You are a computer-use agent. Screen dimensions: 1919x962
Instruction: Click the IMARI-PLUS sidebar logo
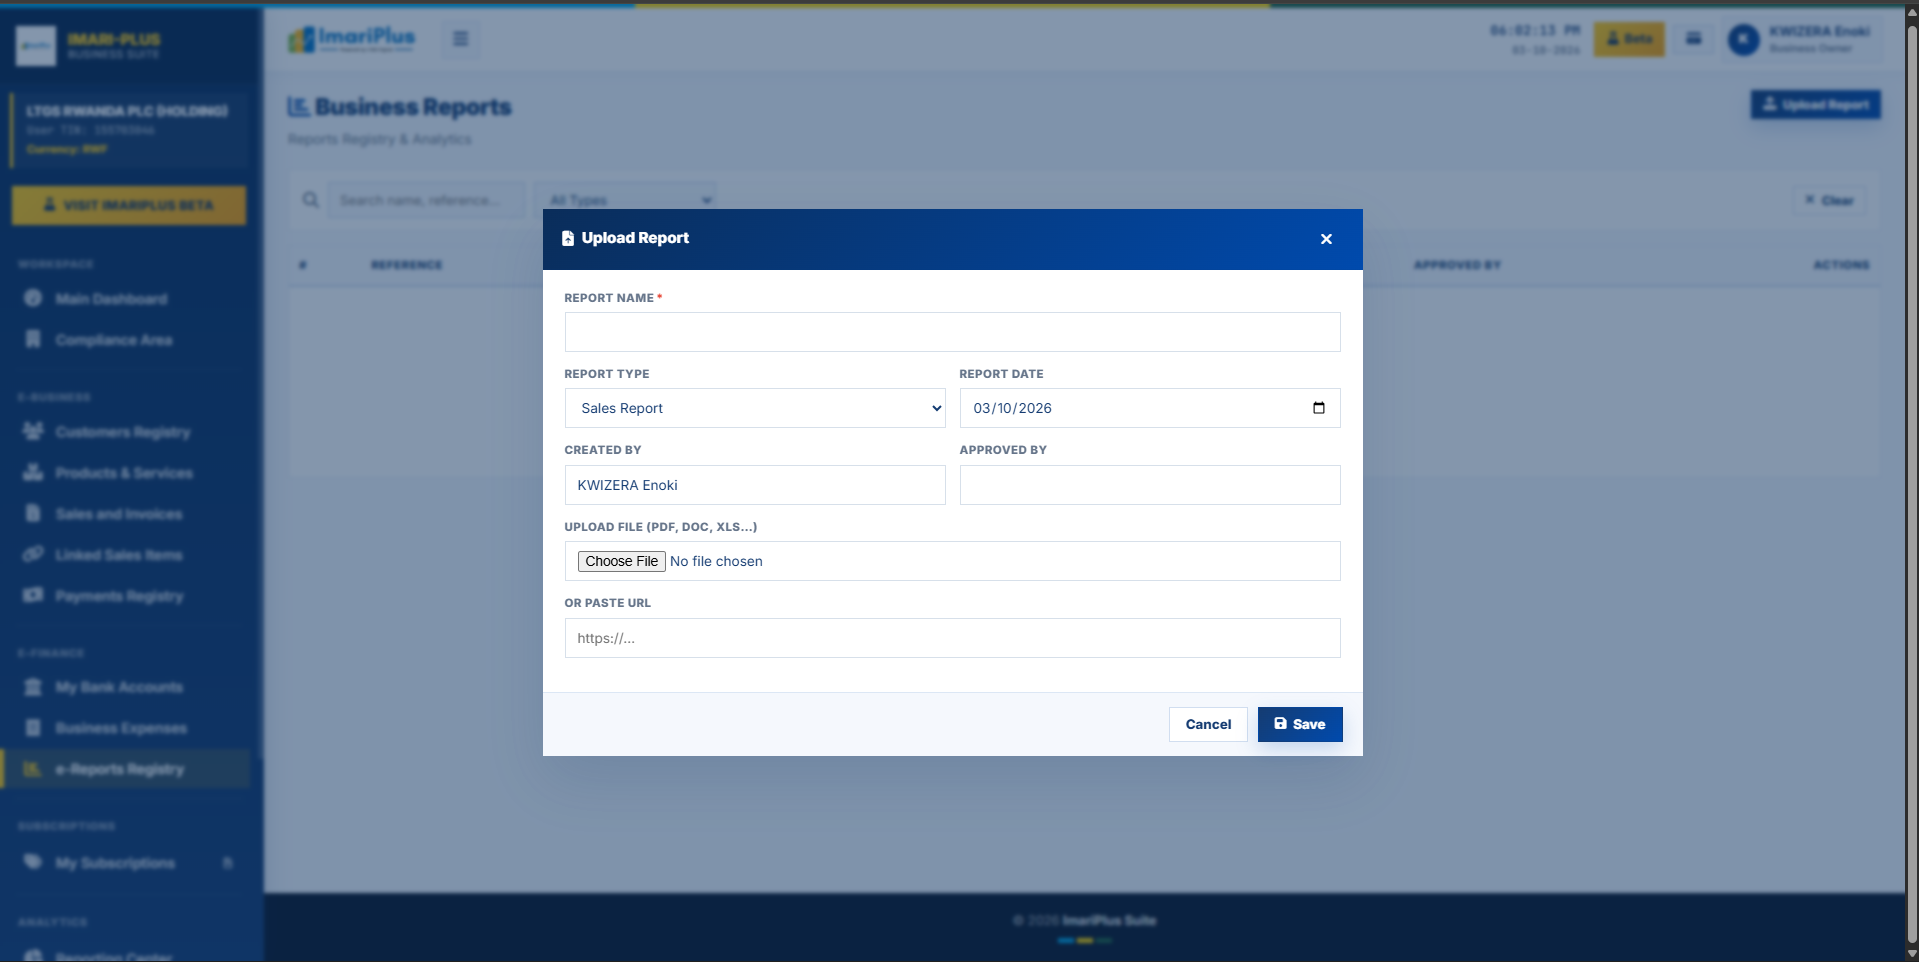(x=36, y=46)
